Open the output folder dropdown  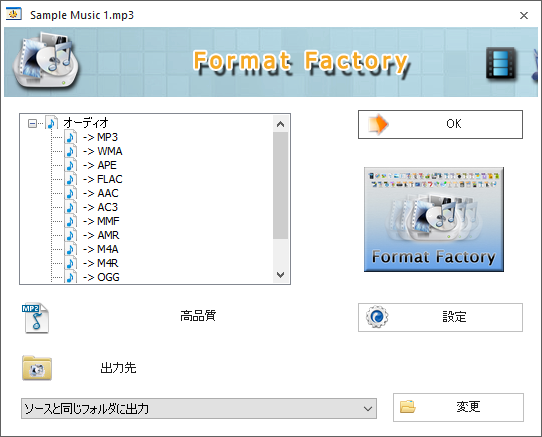pos(199,409)
